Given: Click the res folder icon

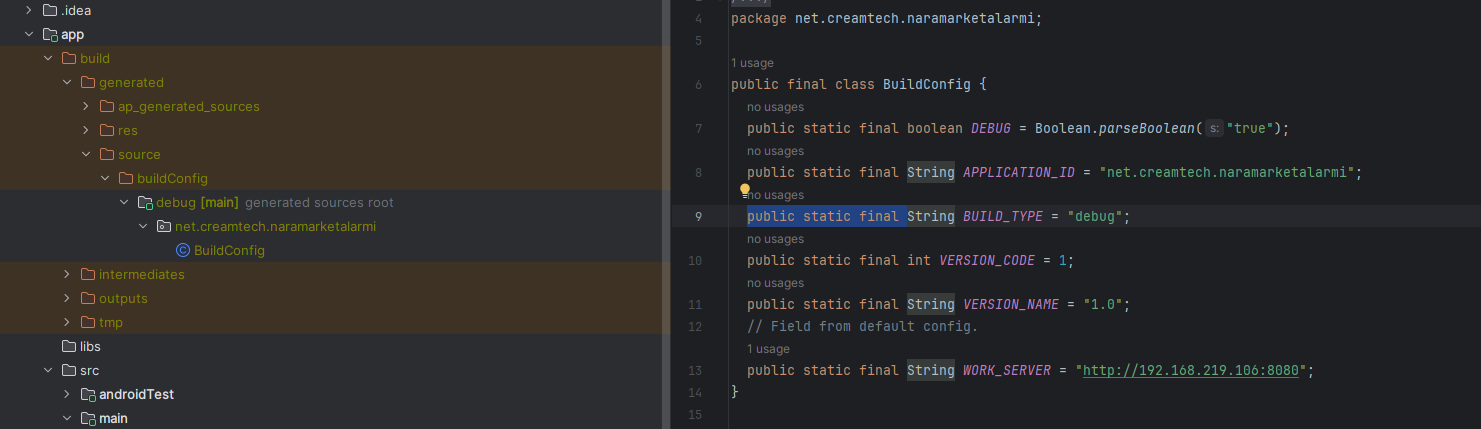Looking at the screenshot, I should pyautogui.click(x=107, y=130).
